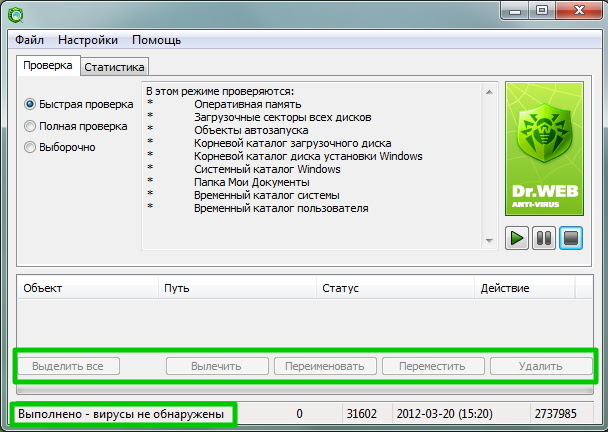Click the Удалить button
The height and width of the screenshot is (432, 608).
click(541, 366)
